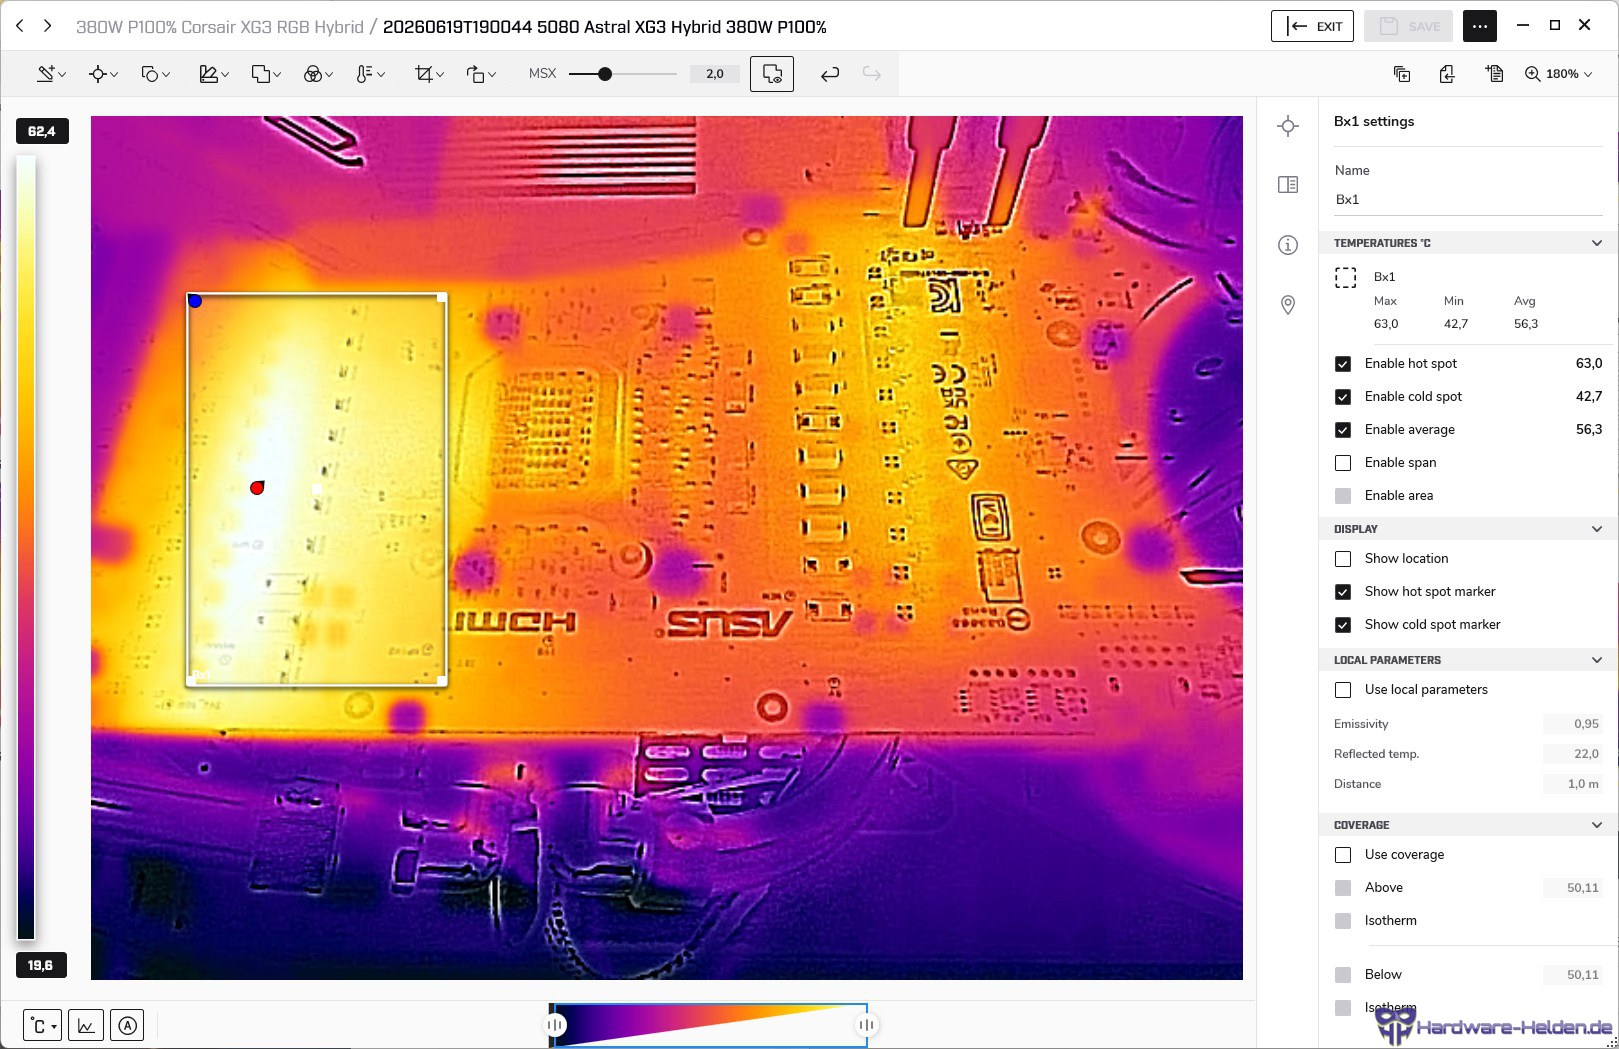Open the measurements crosshair side panel
The width and height of the screenshot is (1619, 1049).
point(1288,126)
